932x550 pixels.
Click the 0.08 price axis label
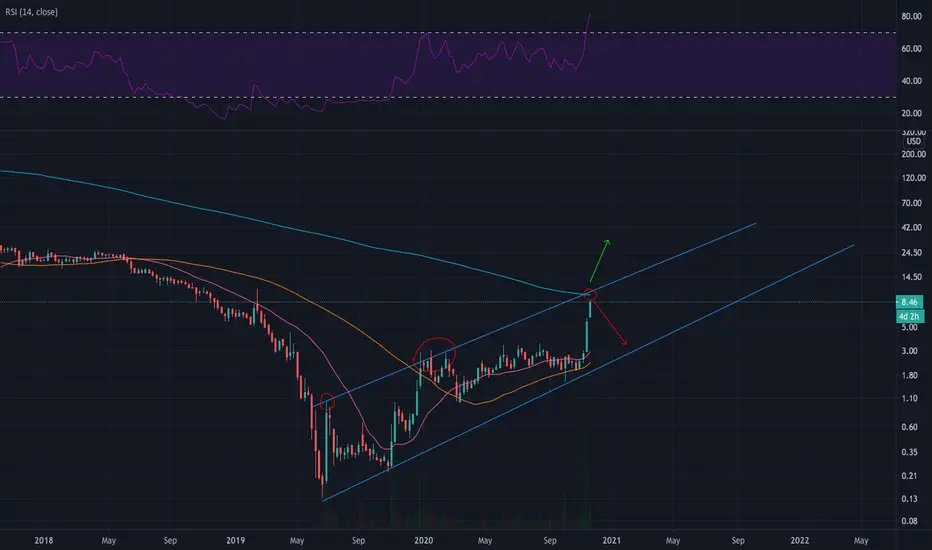click(909, 521)
